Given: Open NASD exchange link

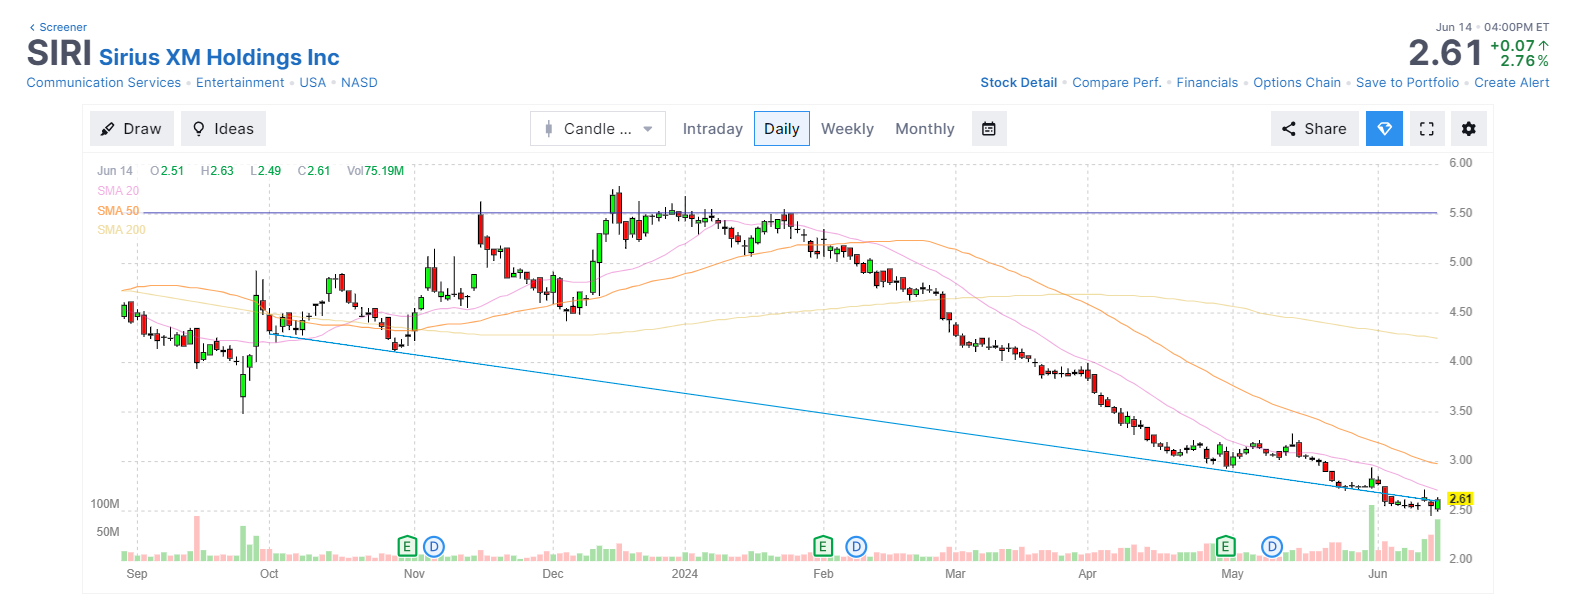Looking at the screenshot, I should [x=359, y=83].
